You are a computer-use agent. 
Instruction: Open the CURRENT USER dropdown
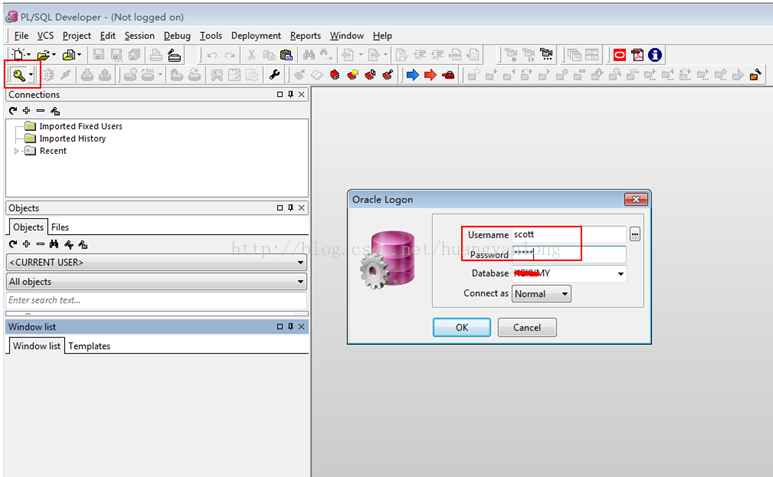pyautogui.click(x=300, y=262)
